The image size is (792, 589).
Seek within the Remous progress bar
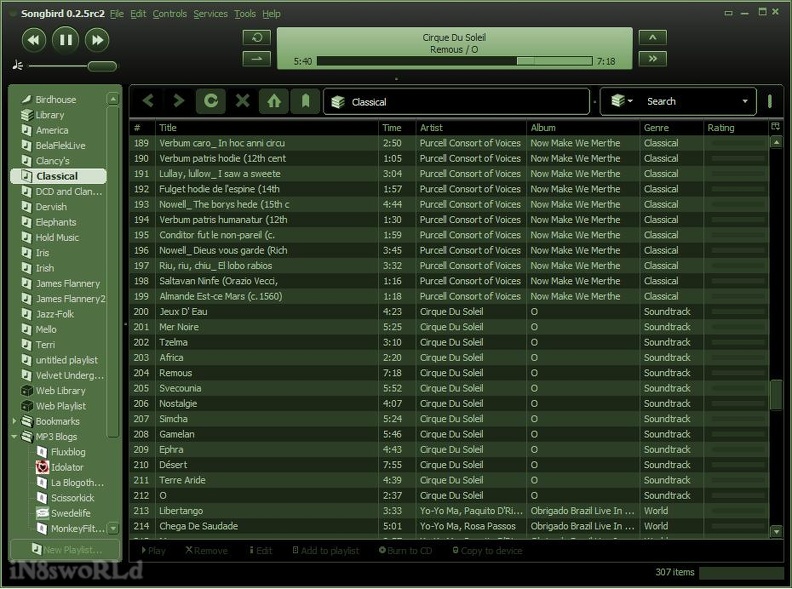coord(455,61)
